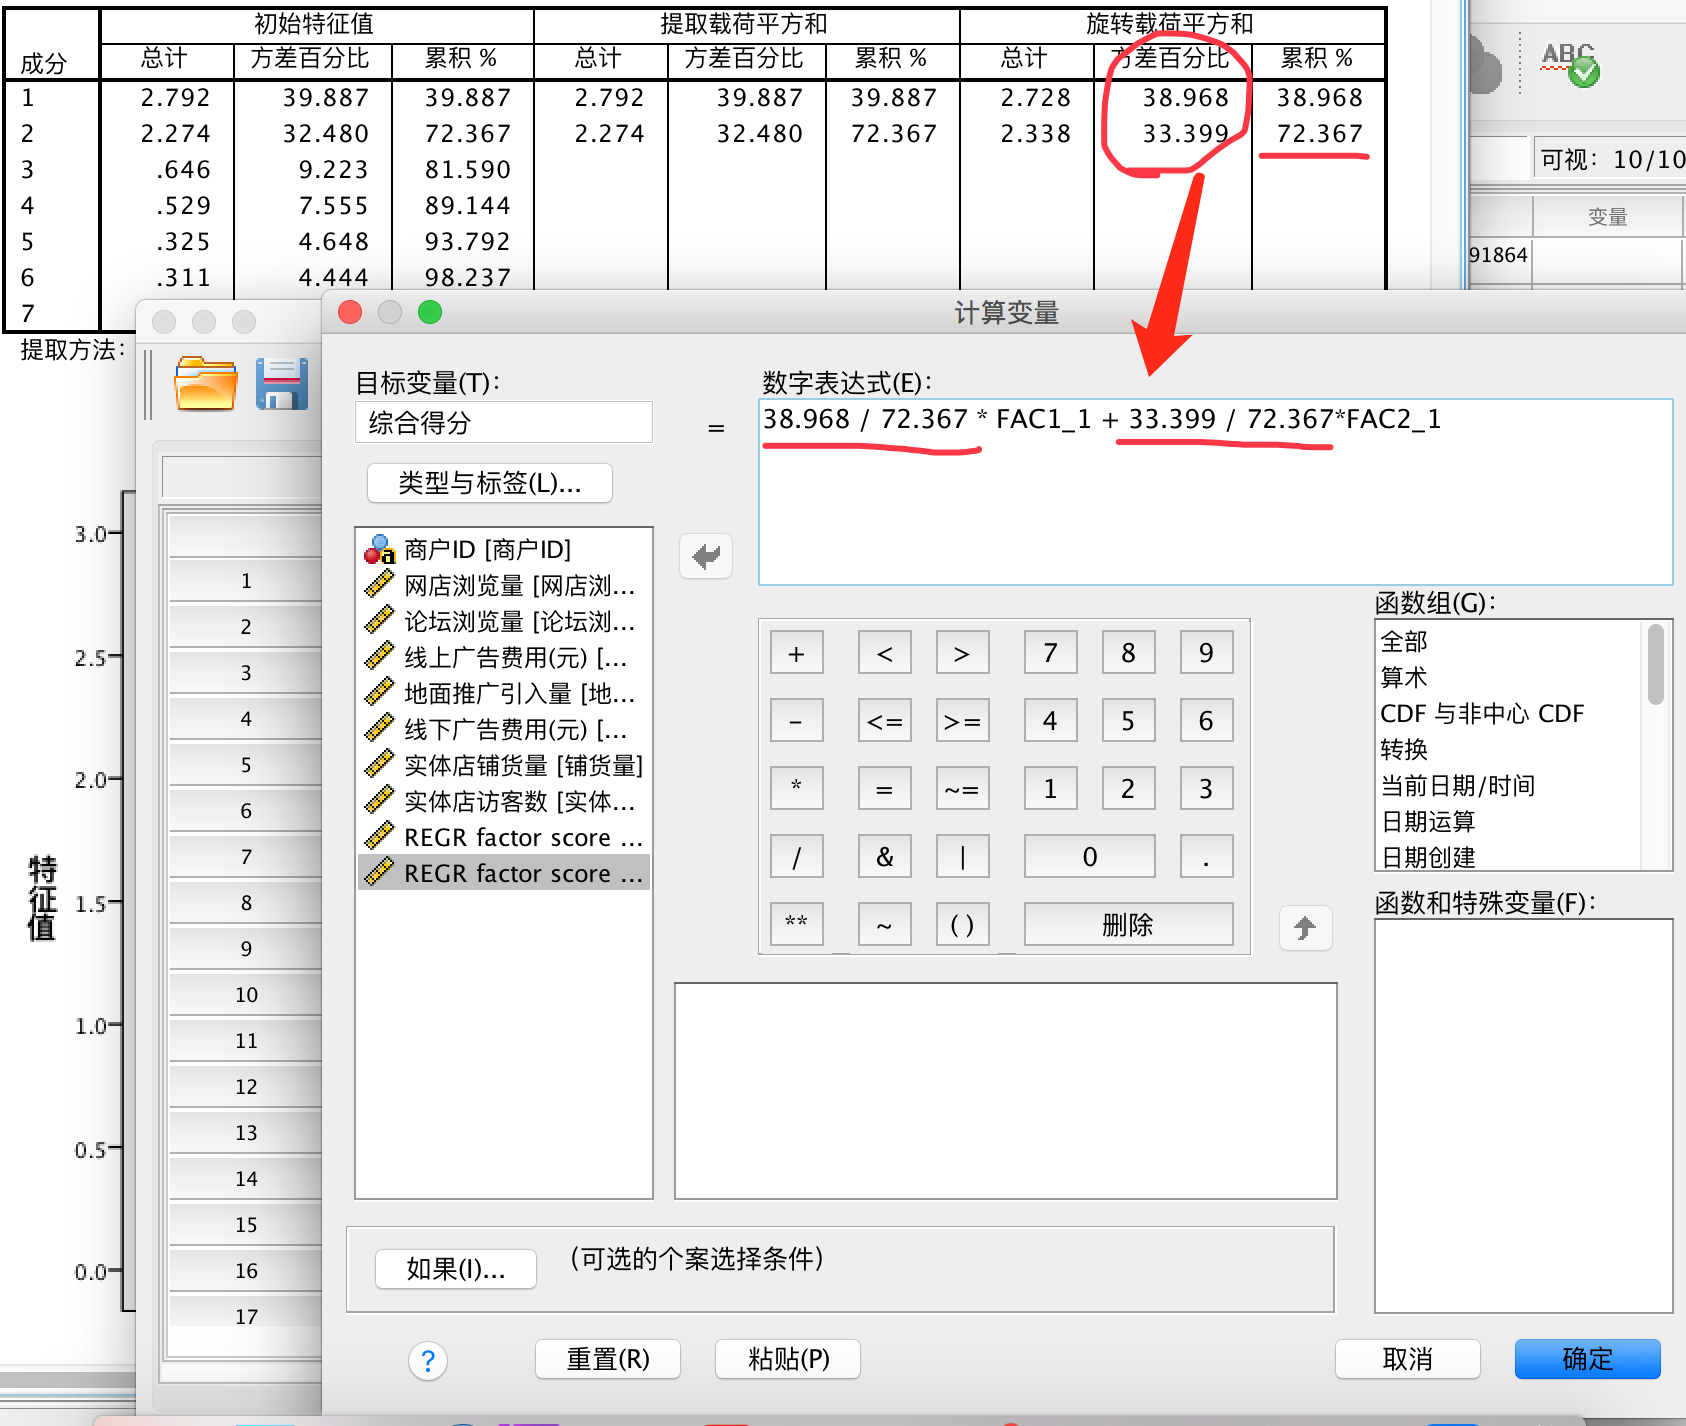Select 算术 in the function group list
This screenshot has height=1426, width=1686.
(1404, 678)
